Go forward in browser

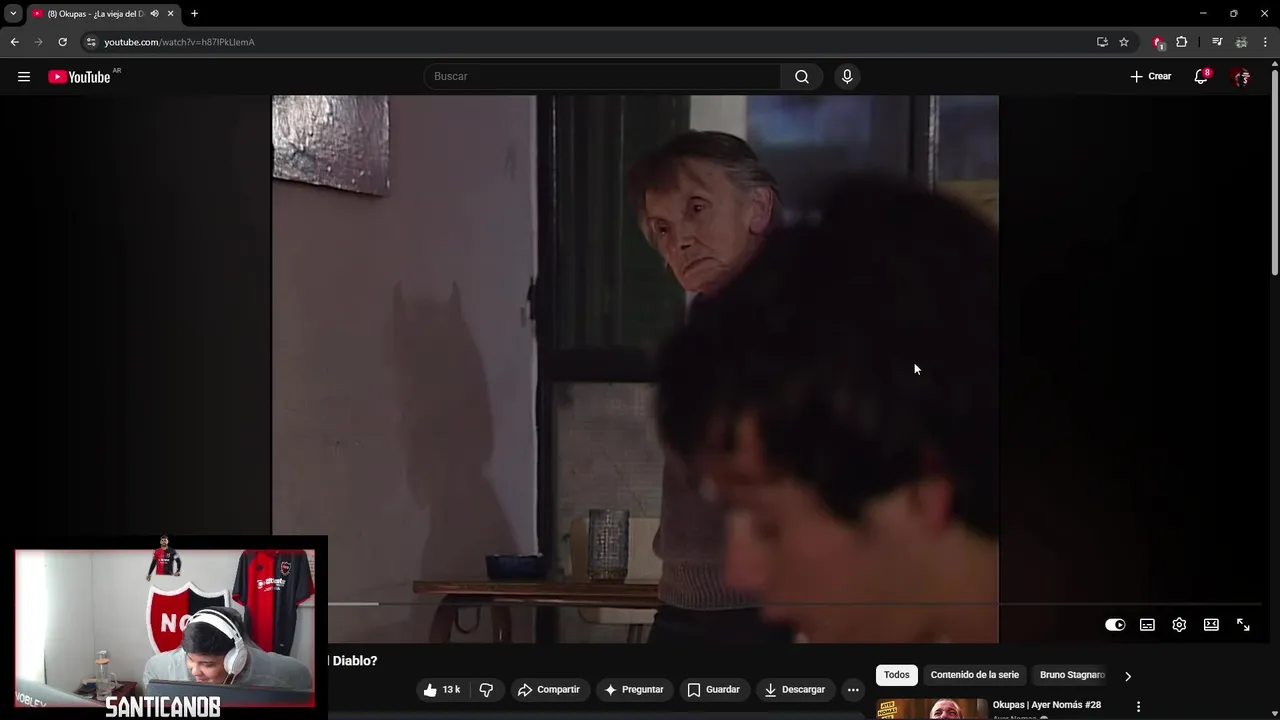click(39, 42)
